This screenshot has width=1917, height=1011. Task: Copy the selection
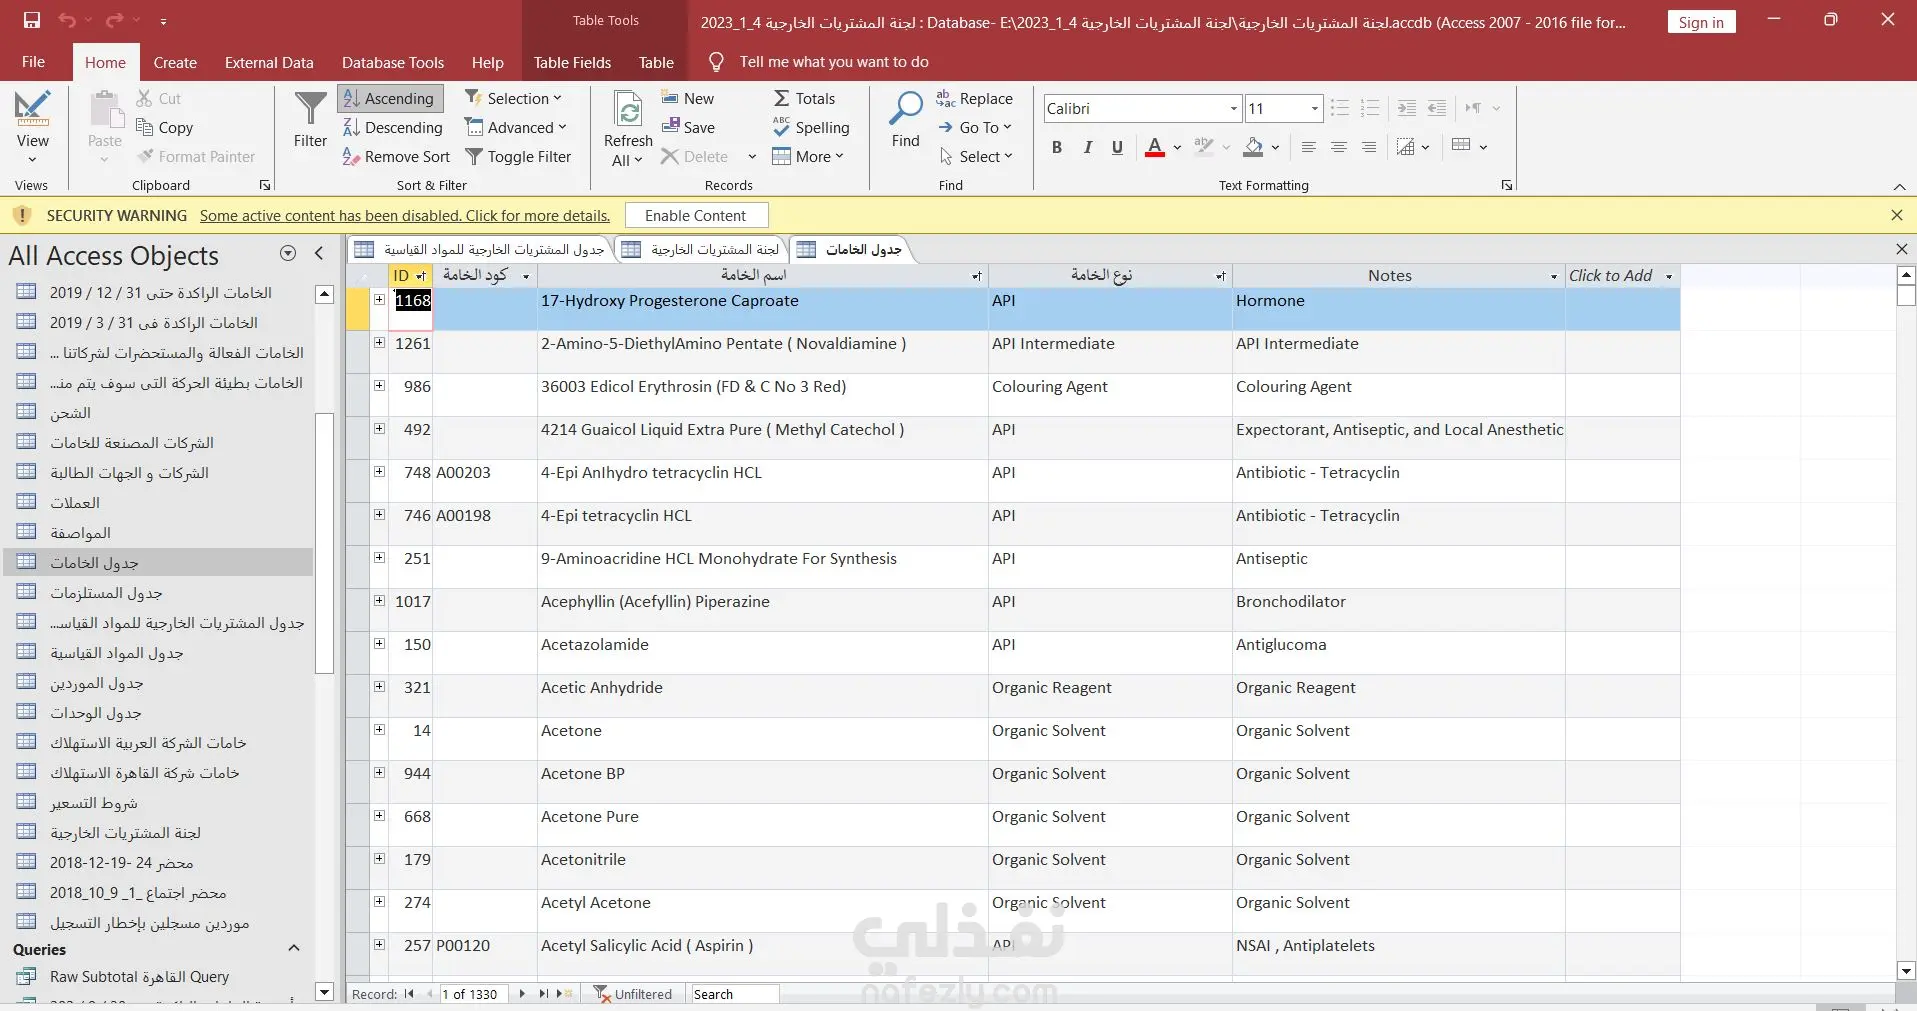[165, 127]
